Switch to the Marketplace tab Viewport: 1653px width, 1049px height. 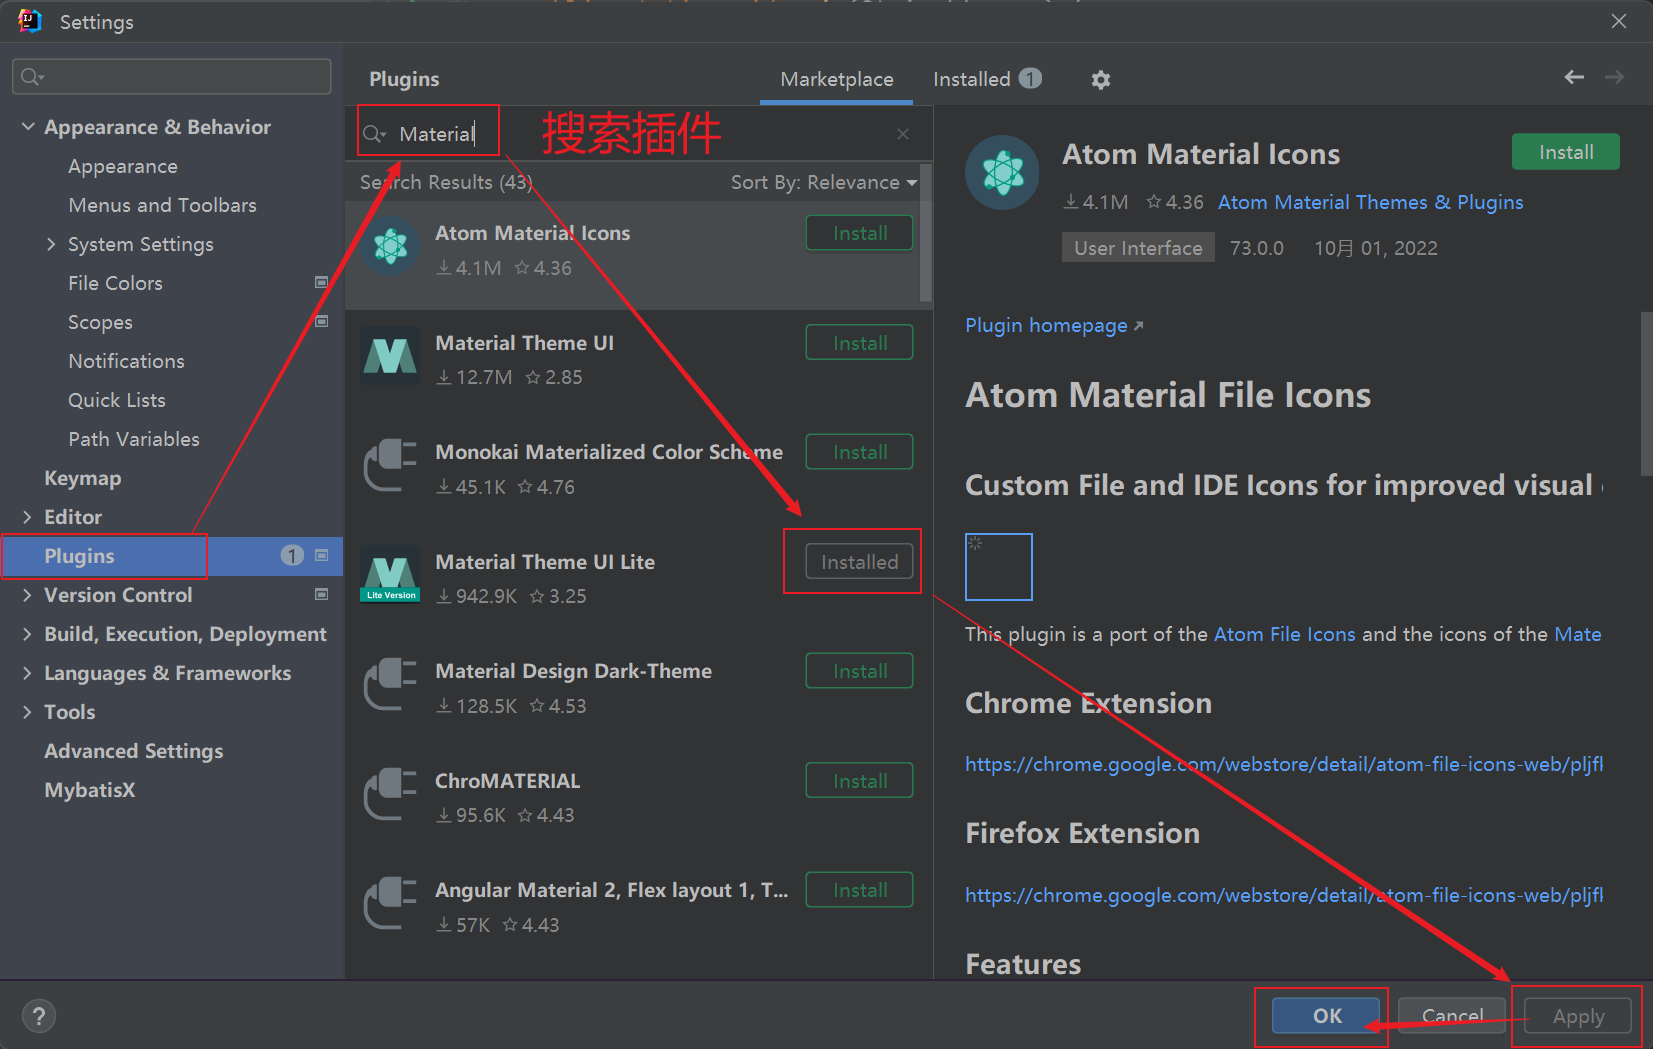[x=837, y=79]
